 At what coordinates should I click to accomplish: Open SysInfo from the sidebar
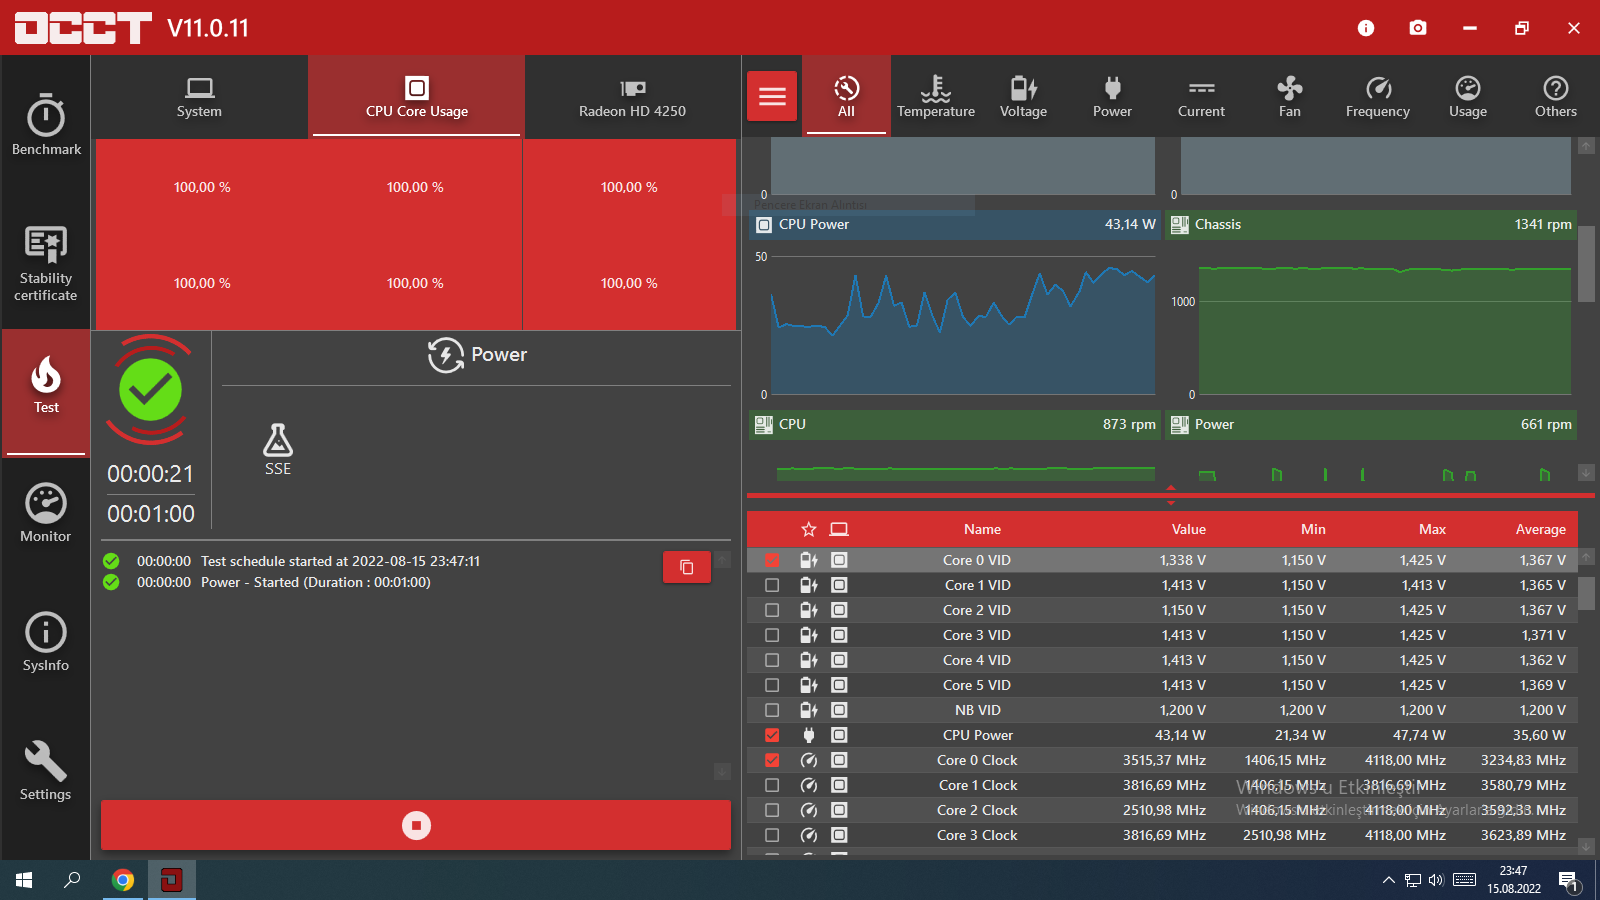coord(46,642)
